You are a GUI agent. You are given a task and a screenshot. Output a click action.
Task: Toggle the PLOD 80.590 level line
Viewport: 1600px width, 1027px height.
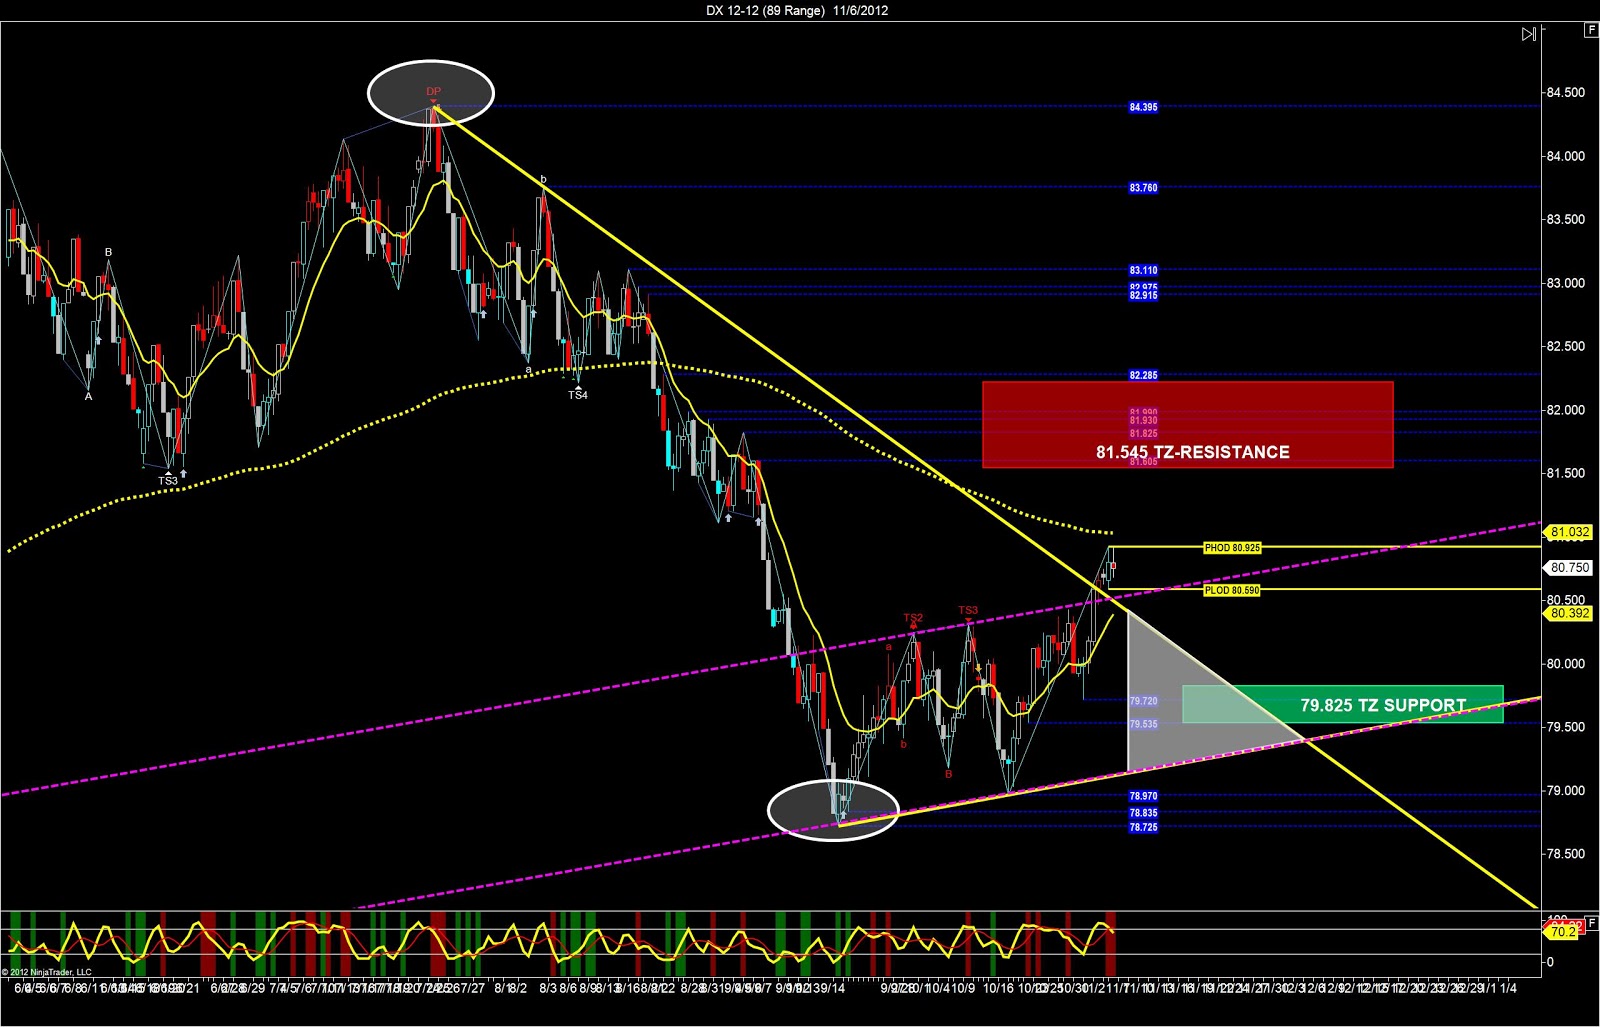click(1232, 590)
